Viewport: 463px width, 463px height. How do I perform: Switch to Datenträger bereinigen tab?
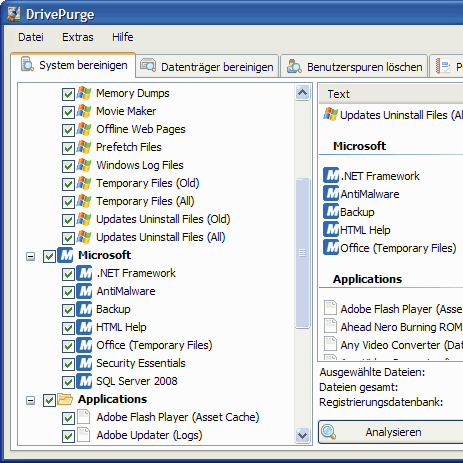click(207, 66)
